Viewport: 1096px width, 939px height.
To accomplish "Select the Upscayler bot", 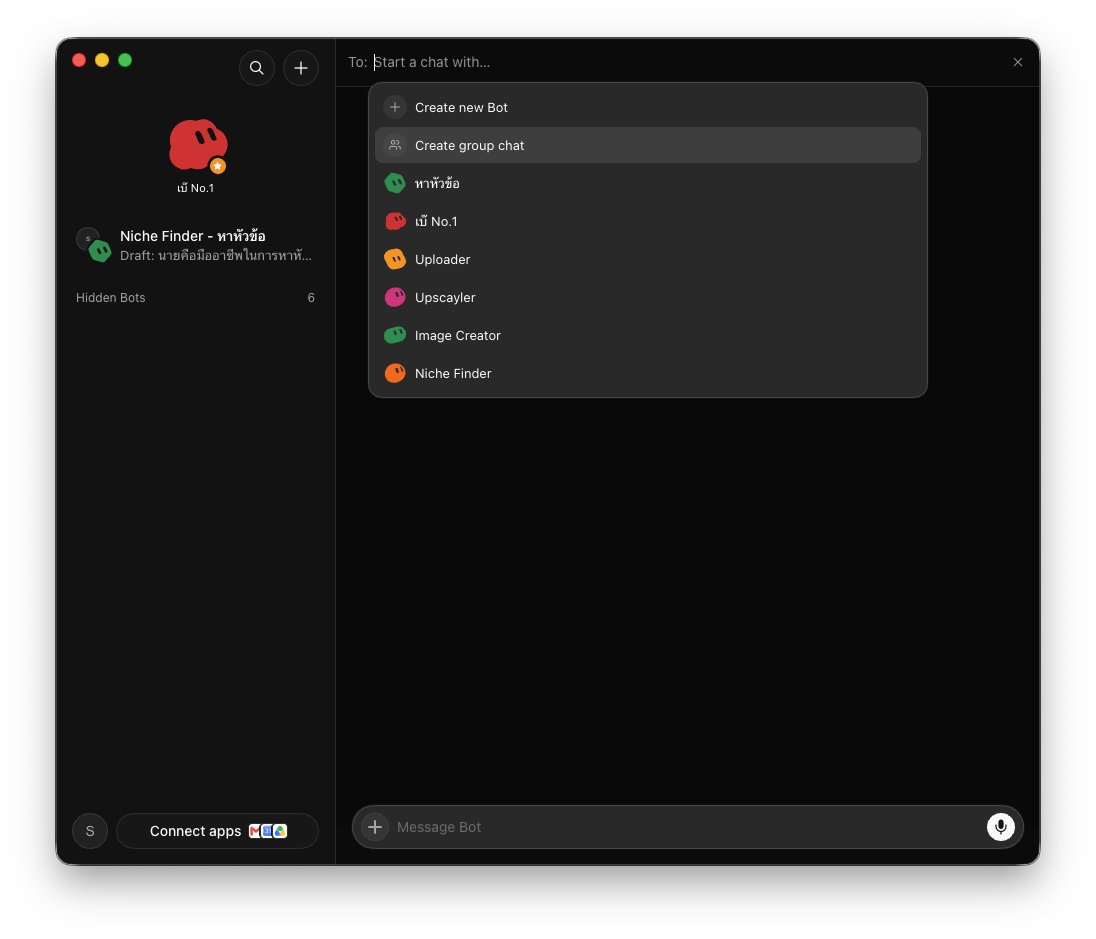I will click(647, 297).
